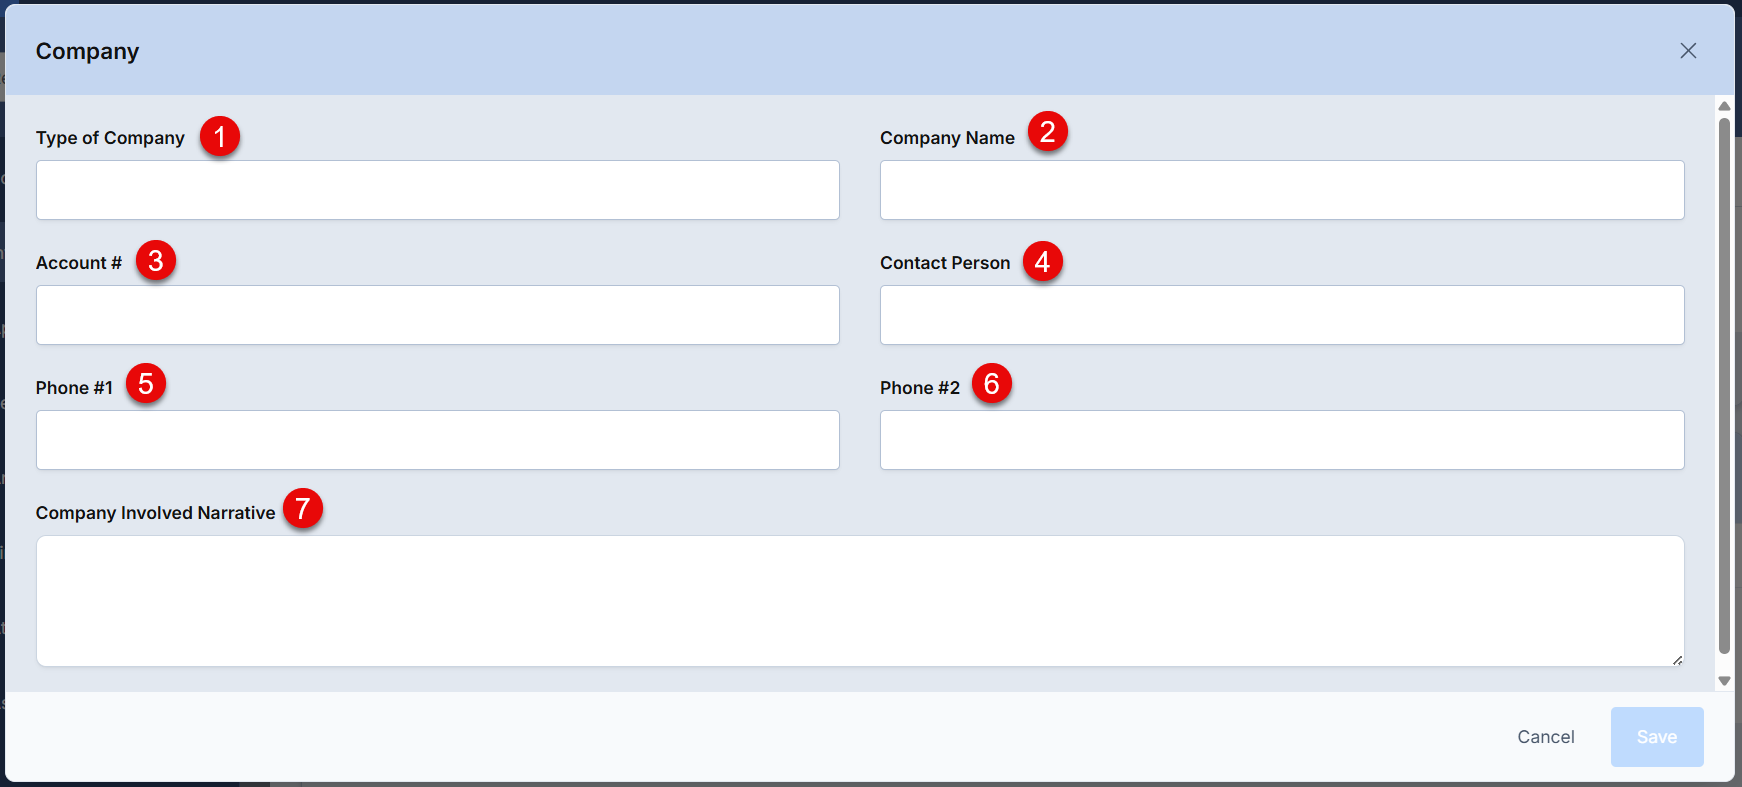Click the vertical scrollbar thumb
The image size is (1742, 787).
tap(1724, 386)
